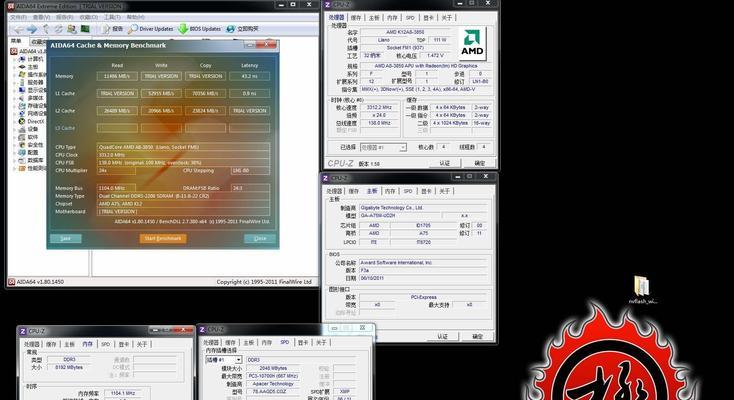Open the 报告(R) menu in AIDA64
734x400 pixels.
(x=65, y=17)
